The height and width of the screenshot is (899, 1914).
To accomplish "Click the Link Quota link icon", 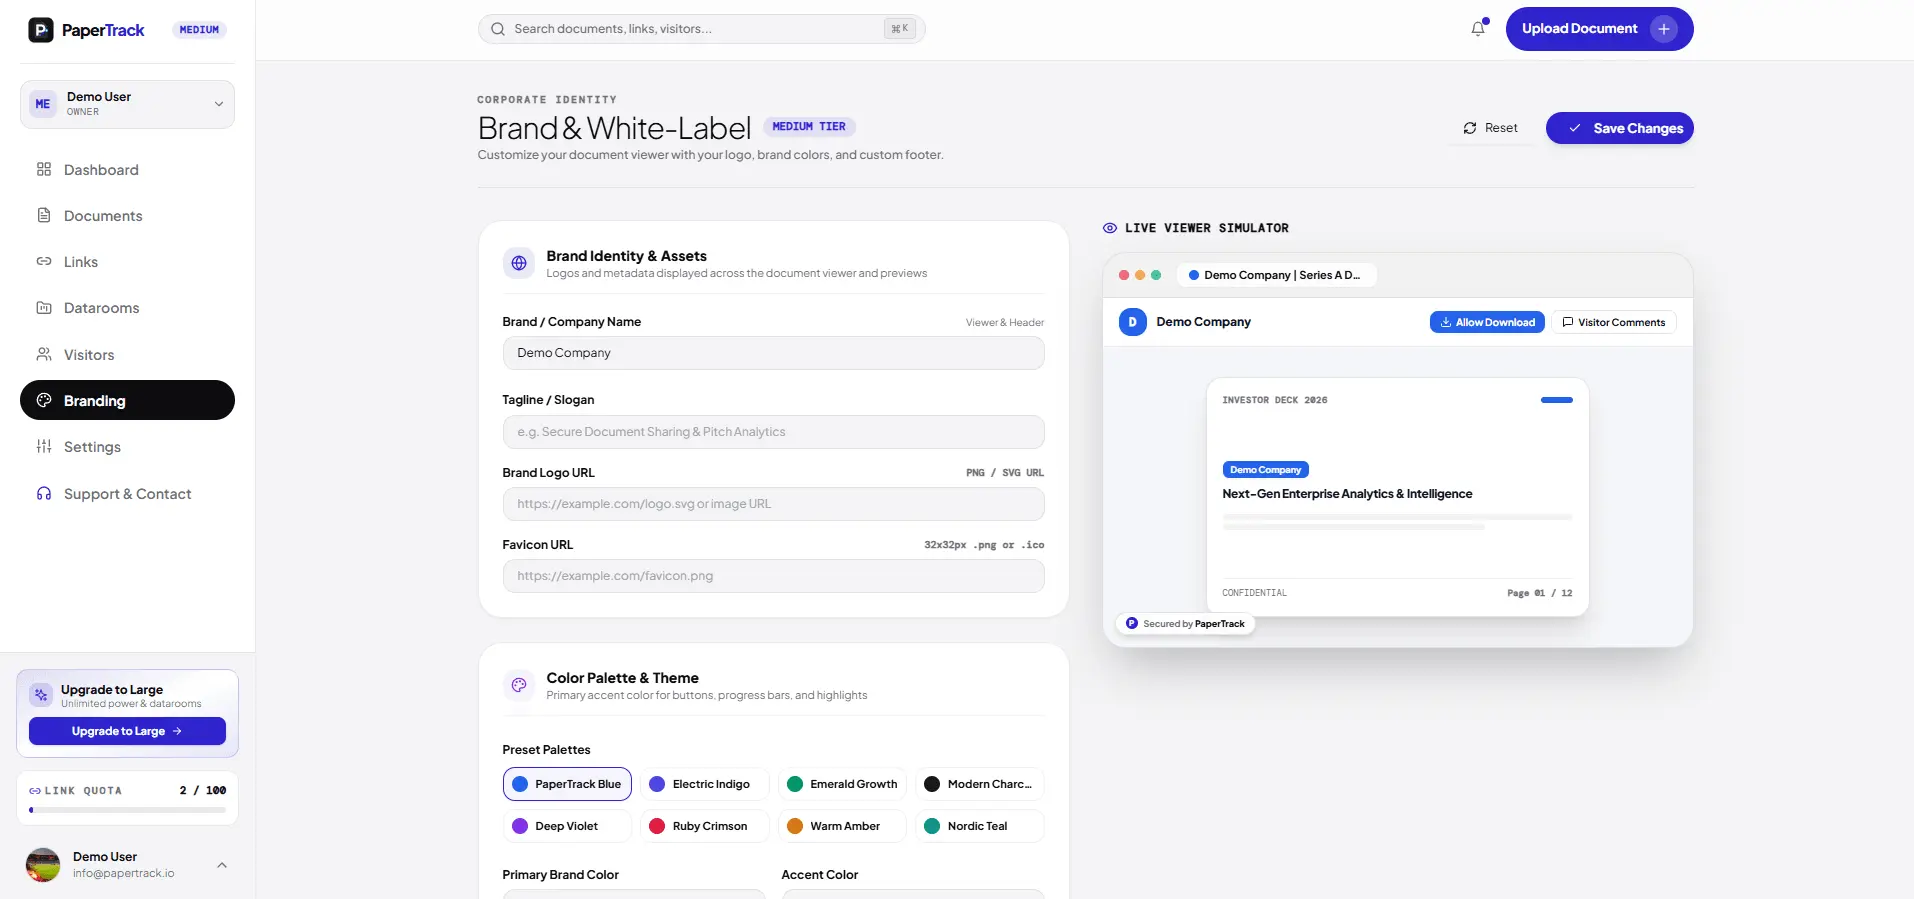I will tap(35, 791).
